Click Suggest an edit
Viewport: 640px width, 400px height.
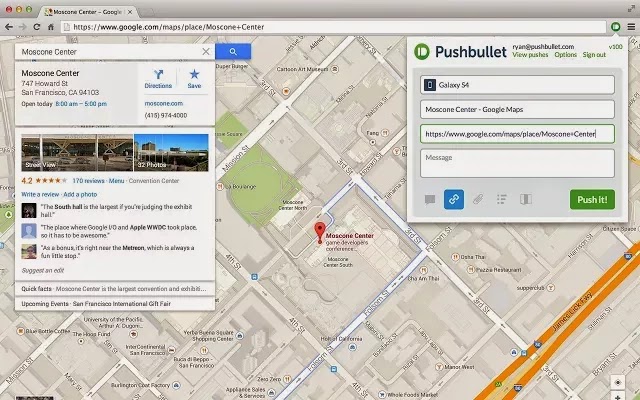tap(43, 270)
